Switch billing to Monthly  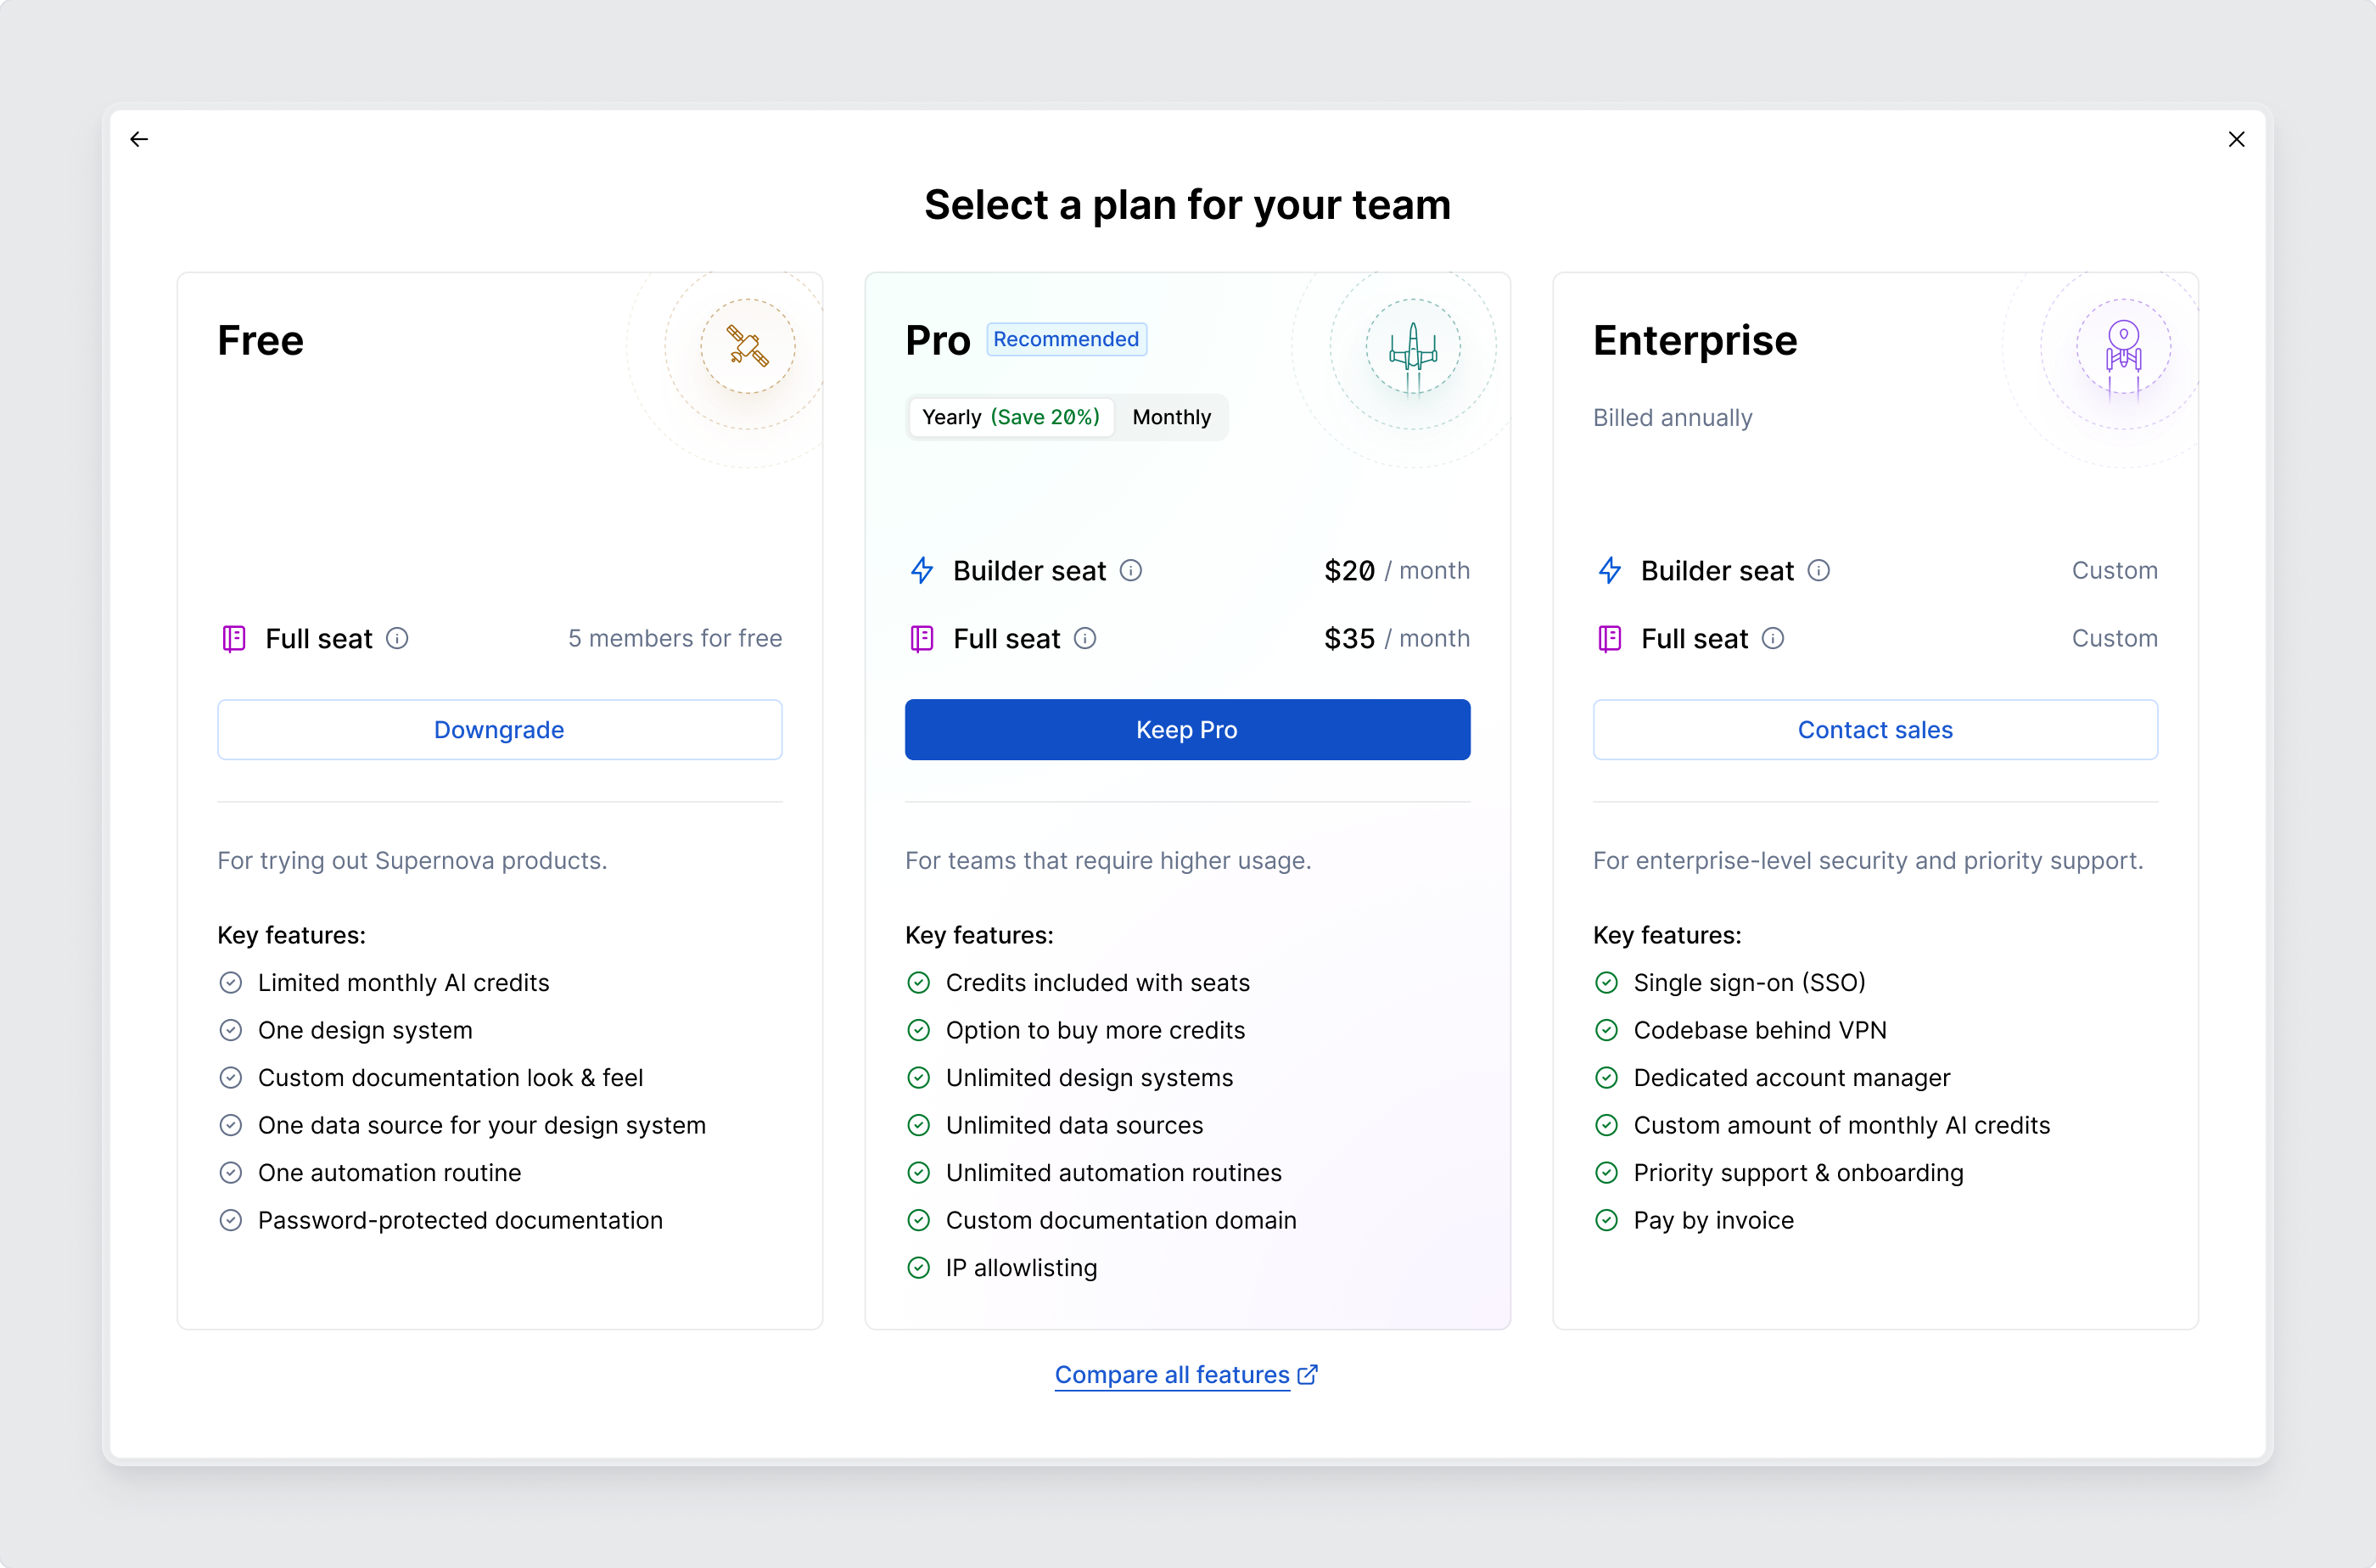1171,417
